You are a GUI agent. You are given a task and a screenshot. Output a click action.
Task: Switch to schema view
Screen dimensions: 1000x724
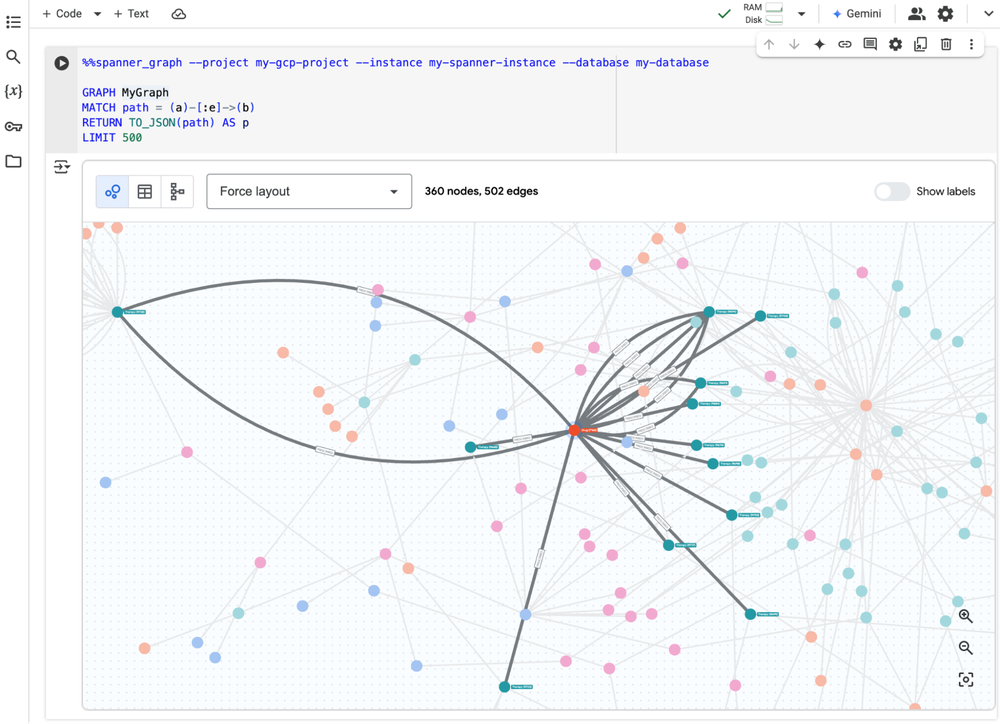coord(177,192)
